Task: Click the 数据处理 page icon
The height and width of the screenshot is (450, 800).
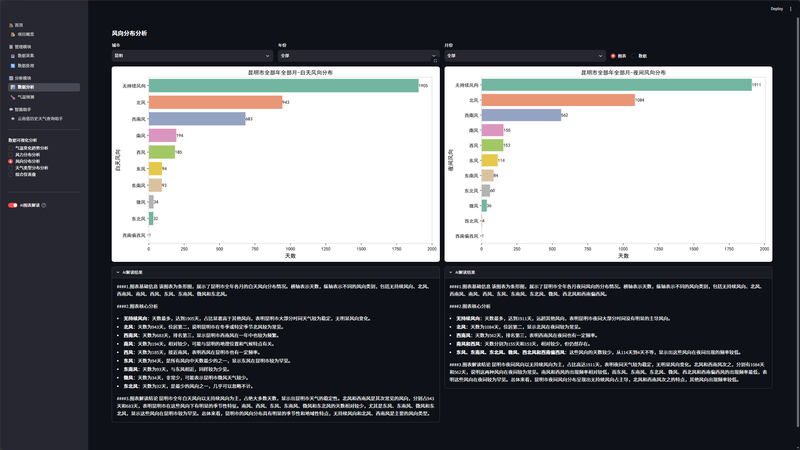Action: [x=13, y=66]
